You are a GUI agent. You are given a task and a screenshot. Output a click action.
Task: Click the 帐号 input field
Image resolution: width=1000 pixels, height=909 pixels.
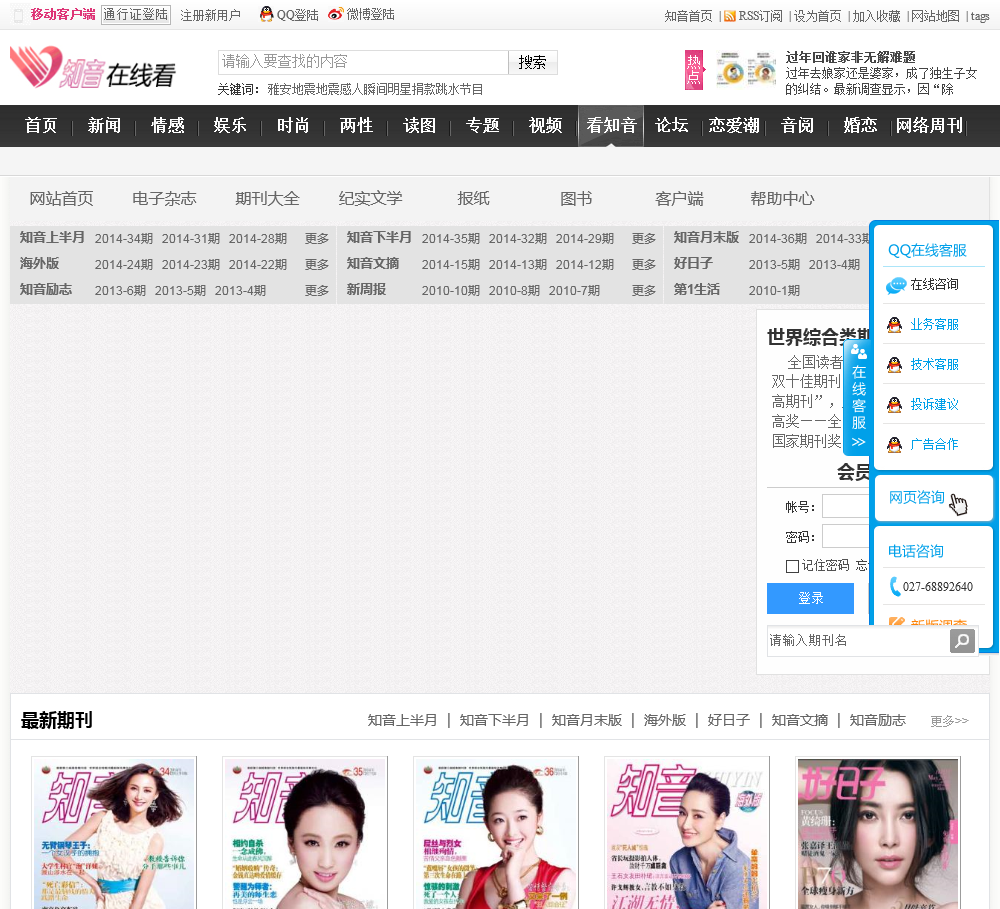click(x=846, y=506)
